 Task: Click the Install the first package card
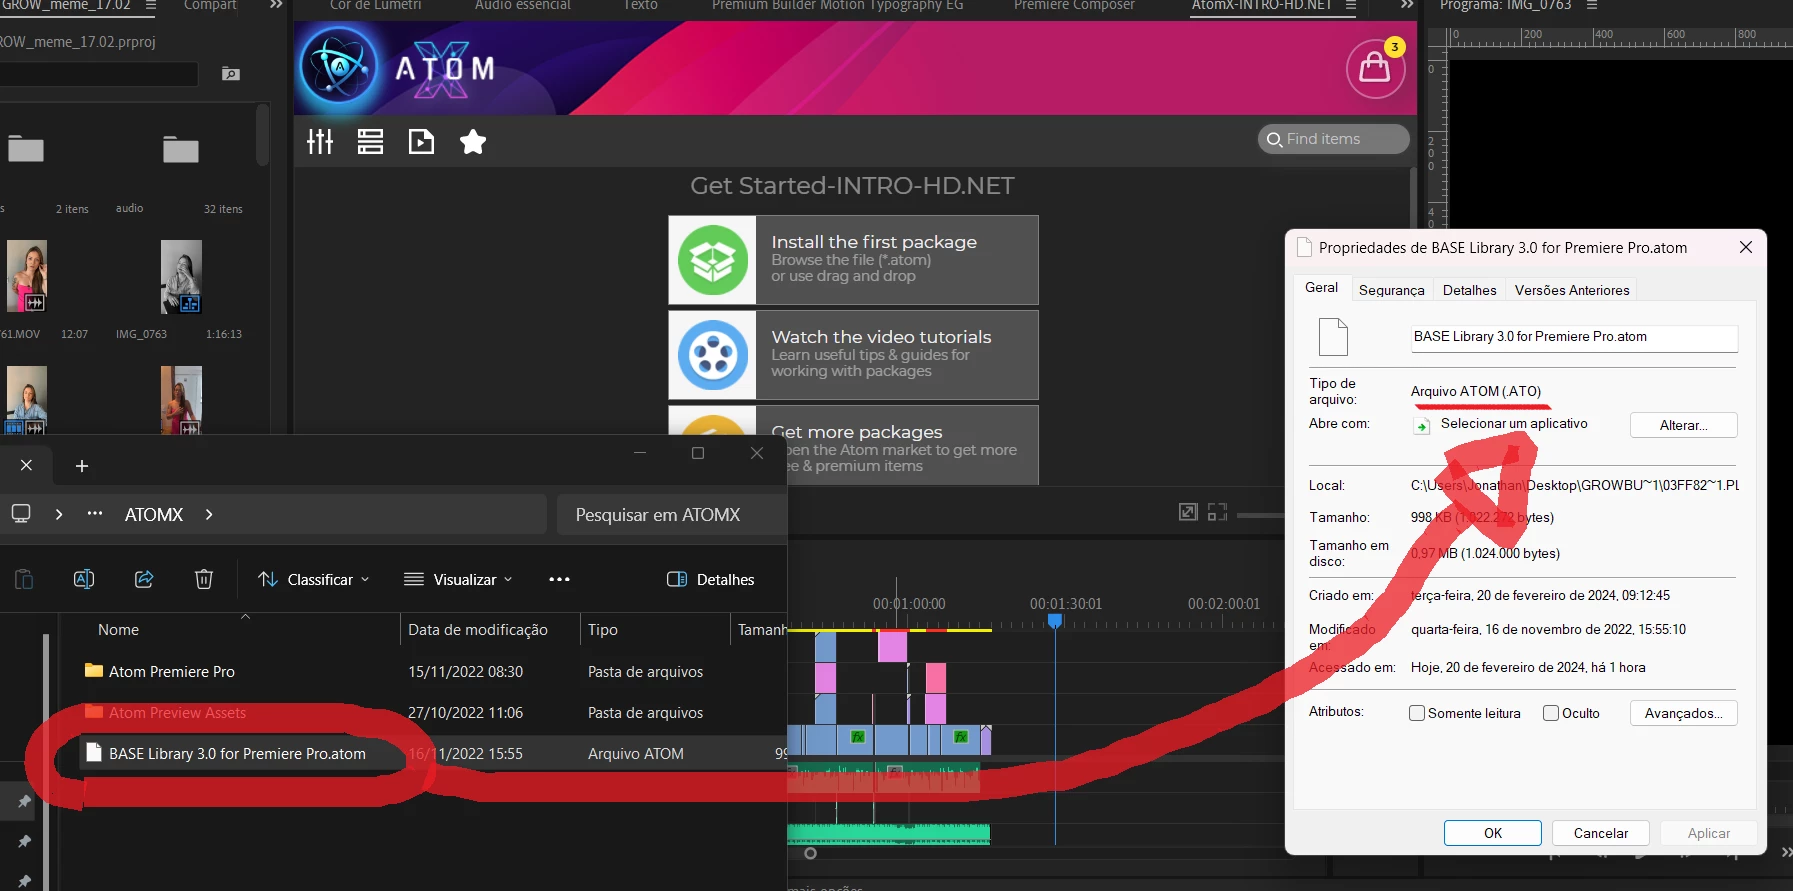(854, 260)
